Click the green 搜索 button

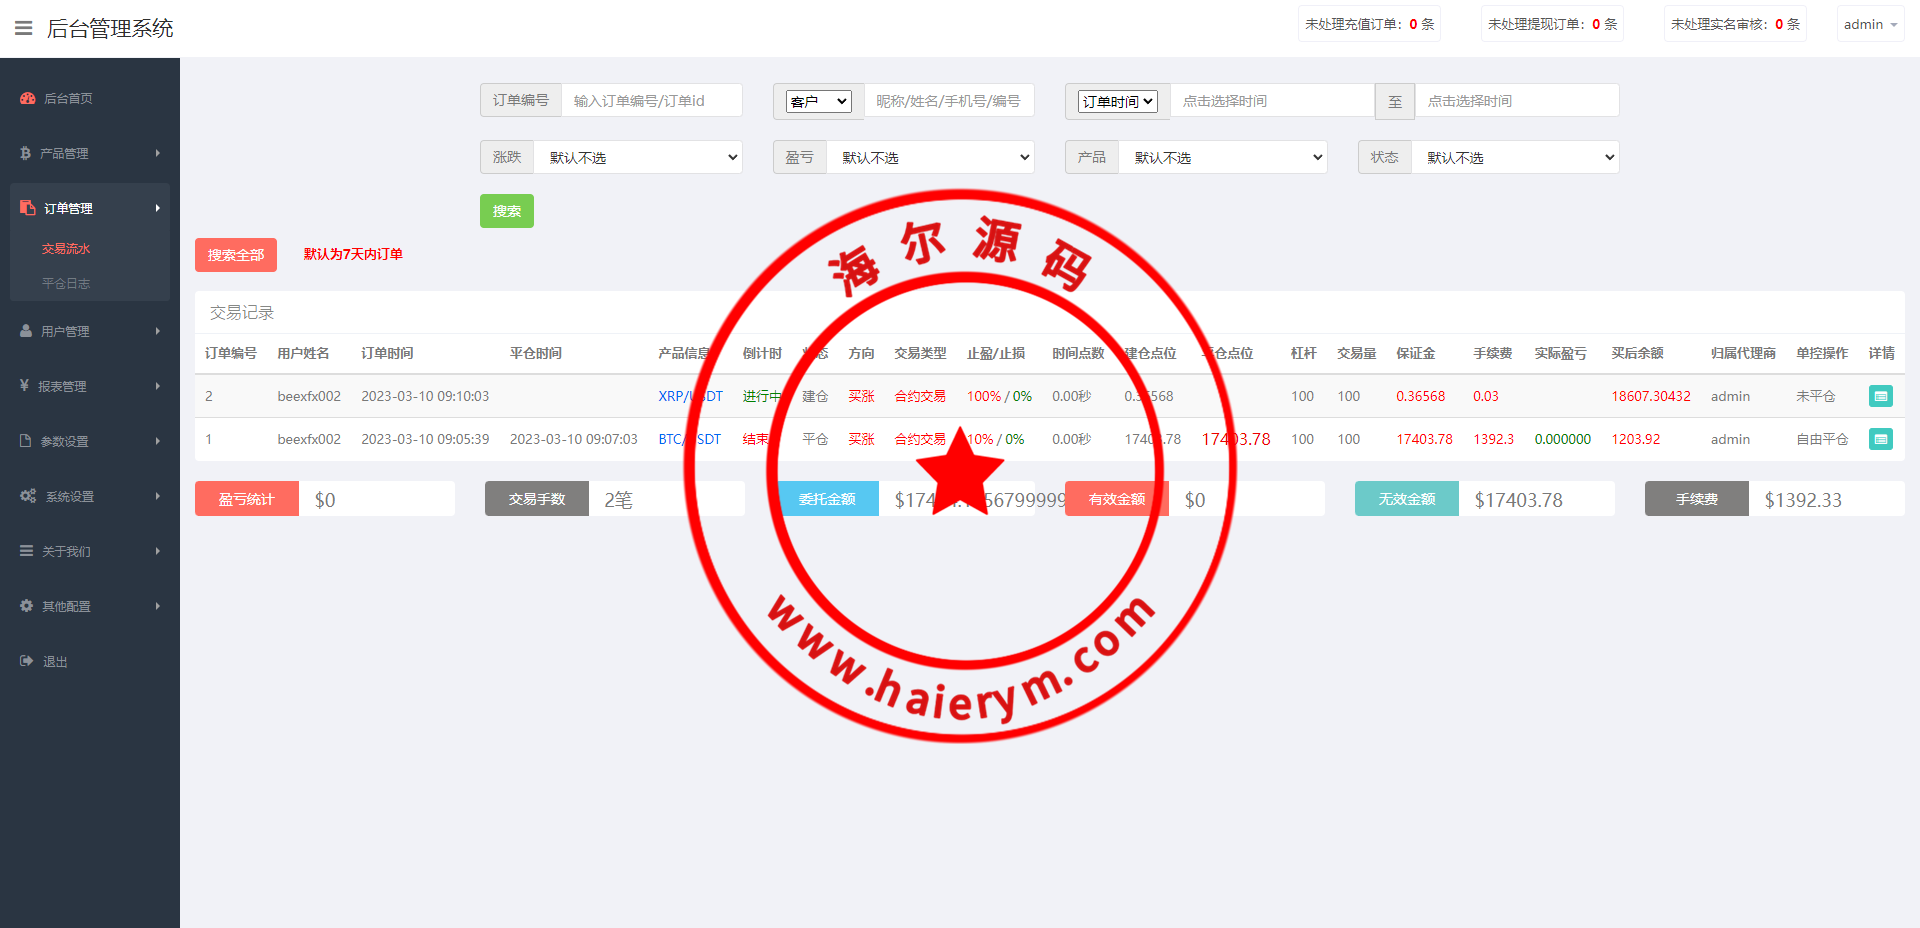(506, 211)
